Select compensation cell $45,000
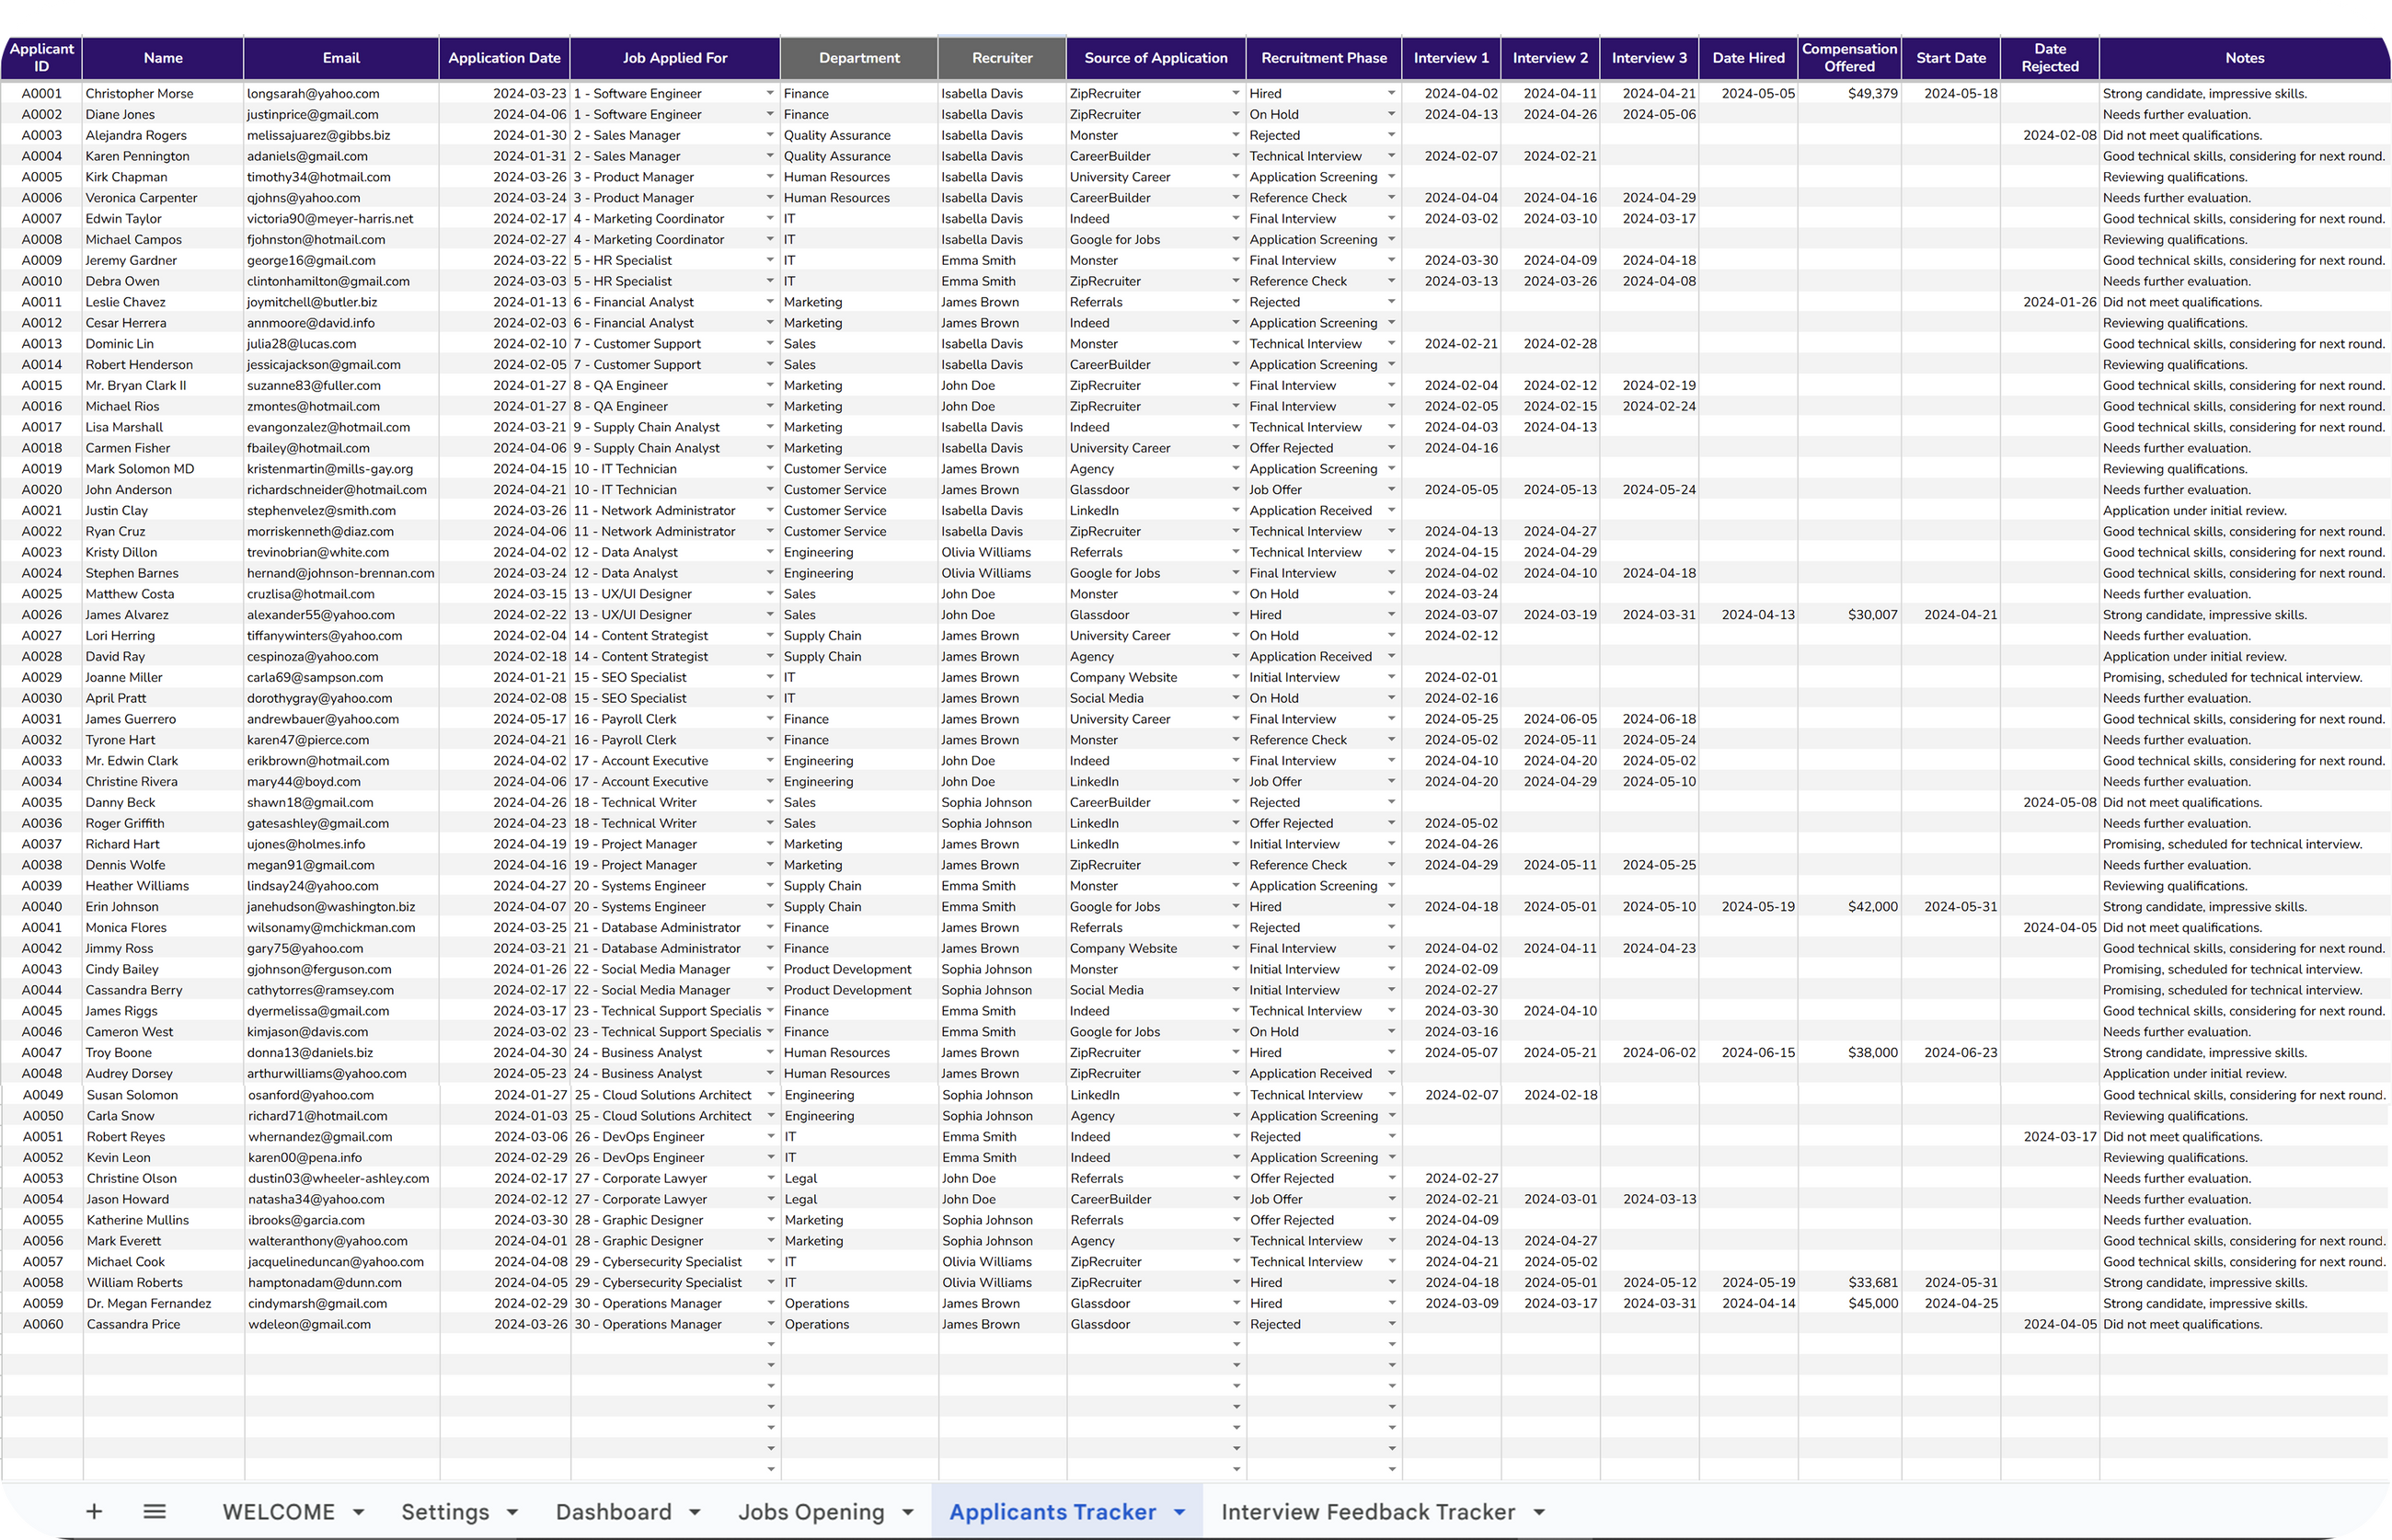The width and height of the screenshot is (2392, 1540). pyautogui.click(x=1849, y=1303)
